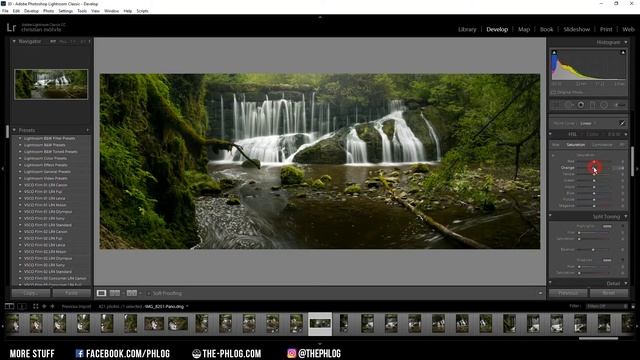Image resolution: width=640 pixels, height=360 pixels.
Task: Click the Reset button
Action: tap(609, 293)
